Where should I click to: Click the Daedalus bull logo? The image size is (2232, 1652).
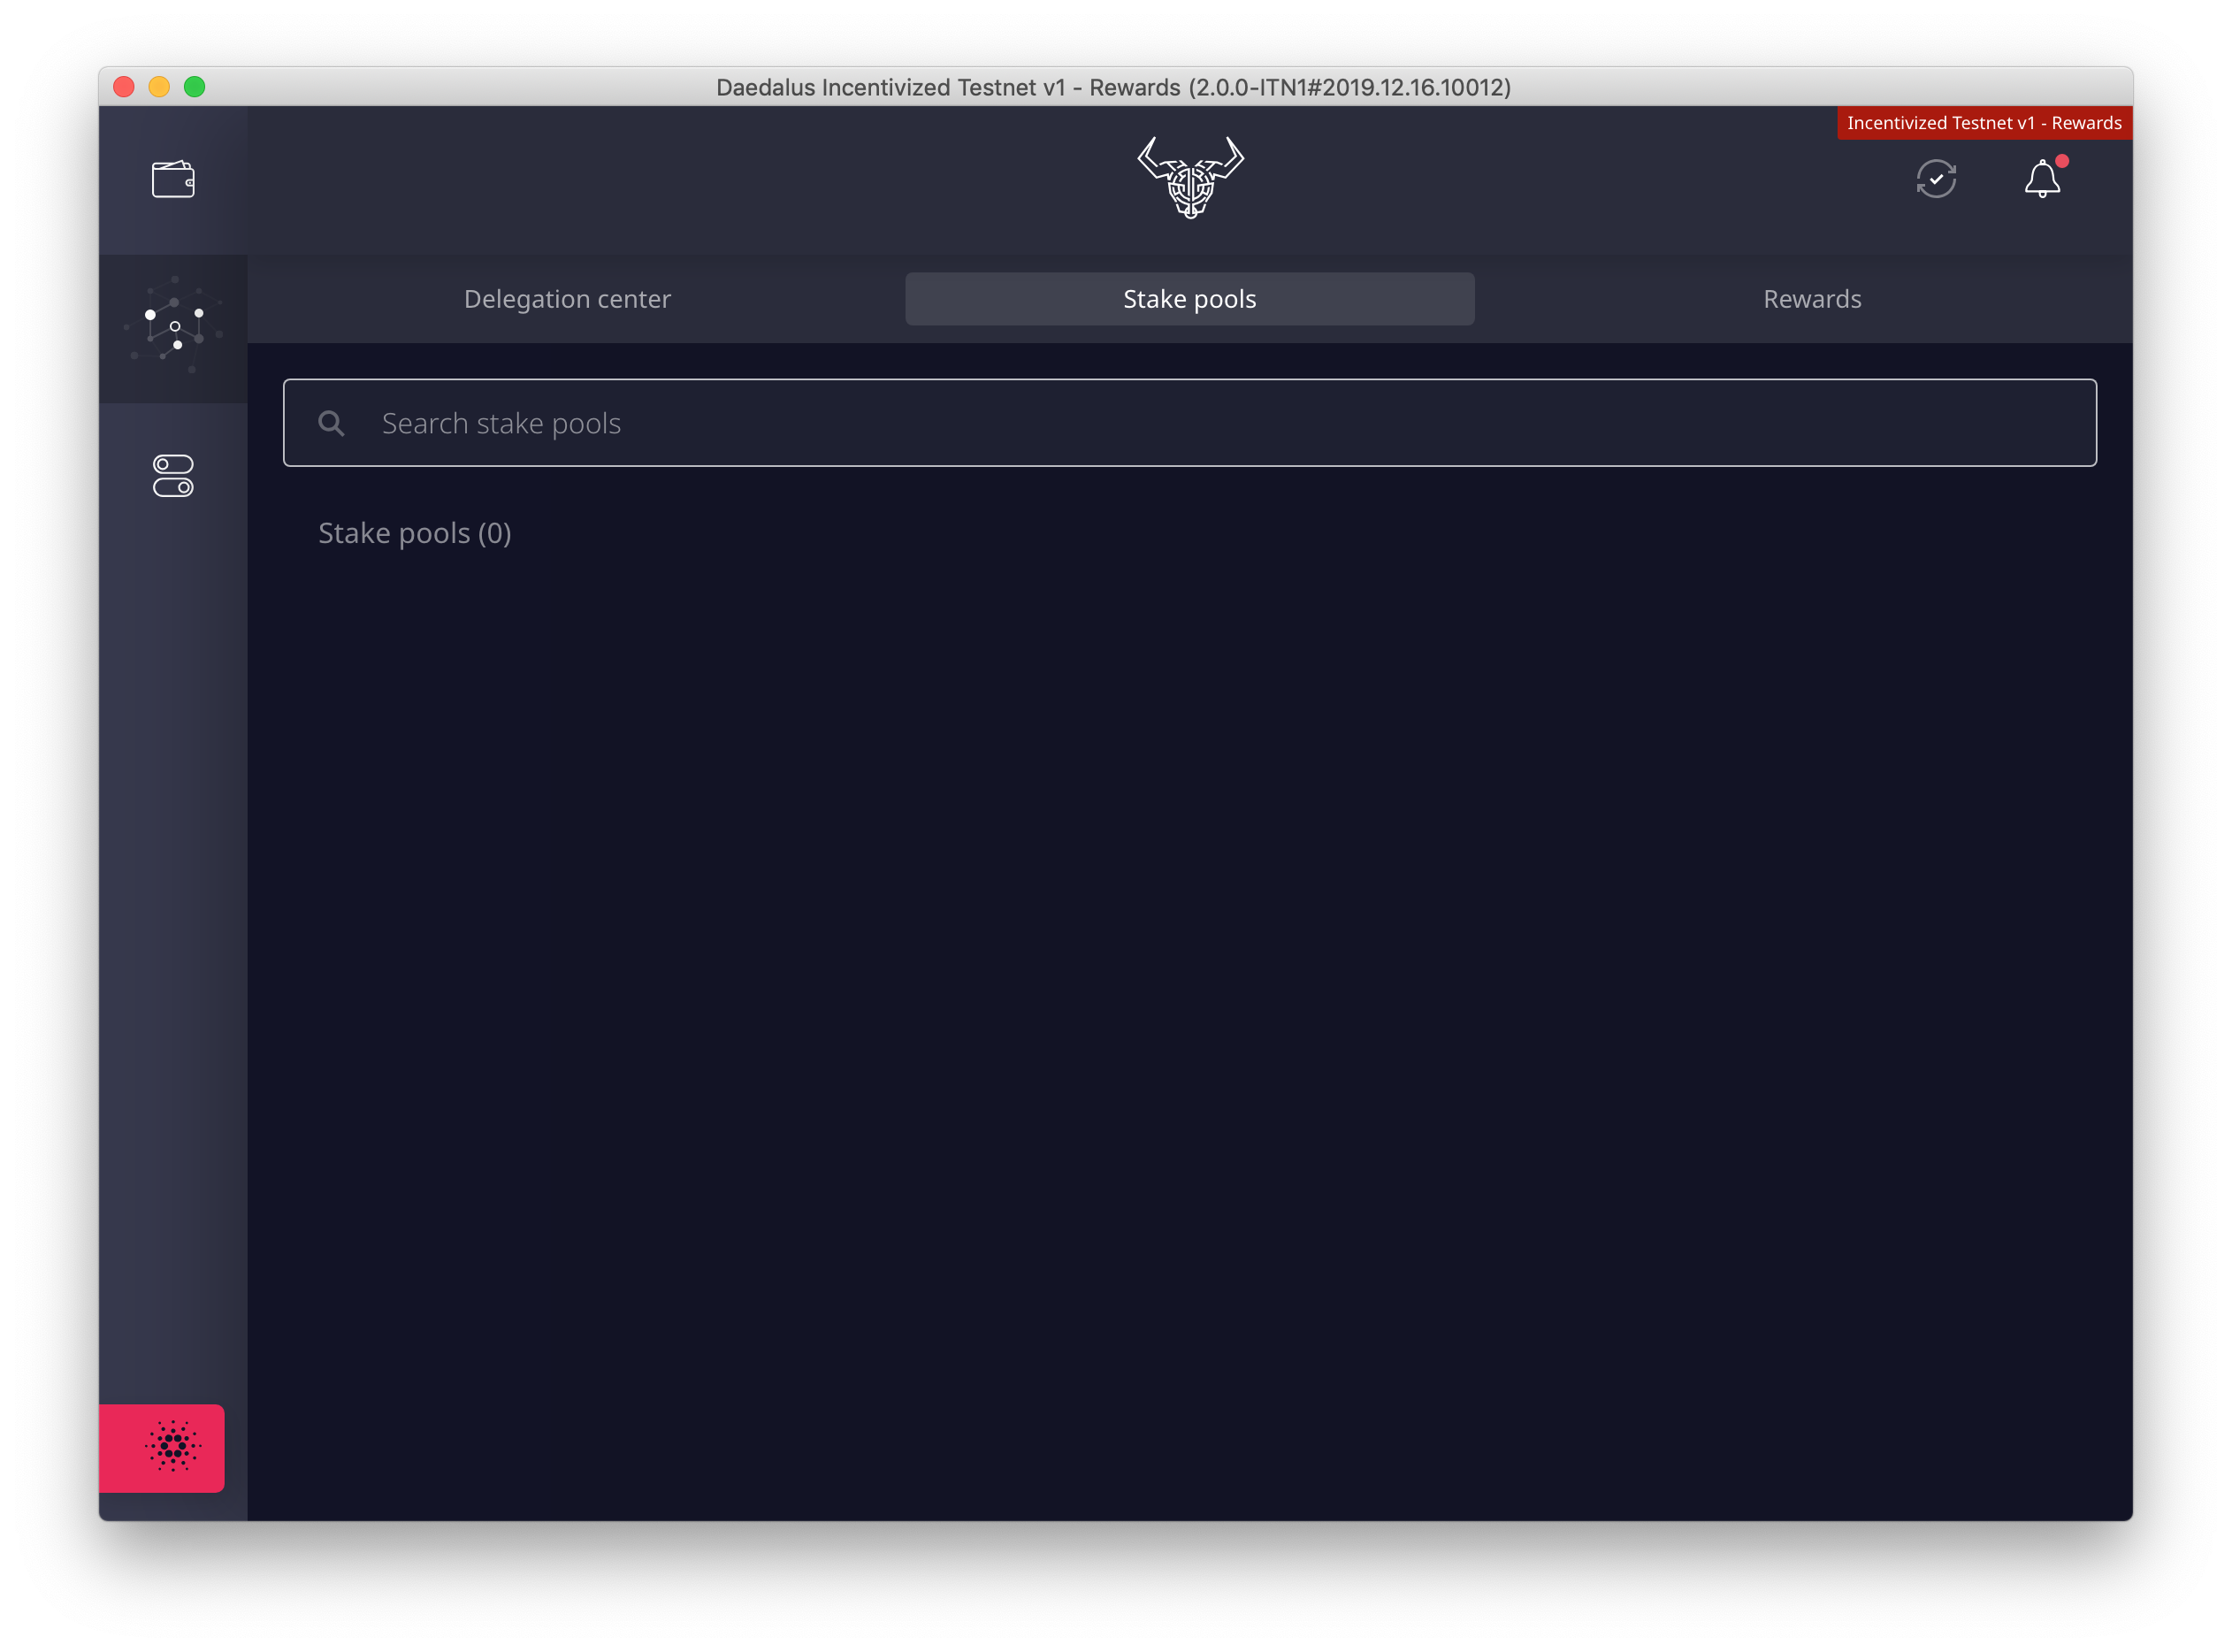click(x=1190, y=178)
